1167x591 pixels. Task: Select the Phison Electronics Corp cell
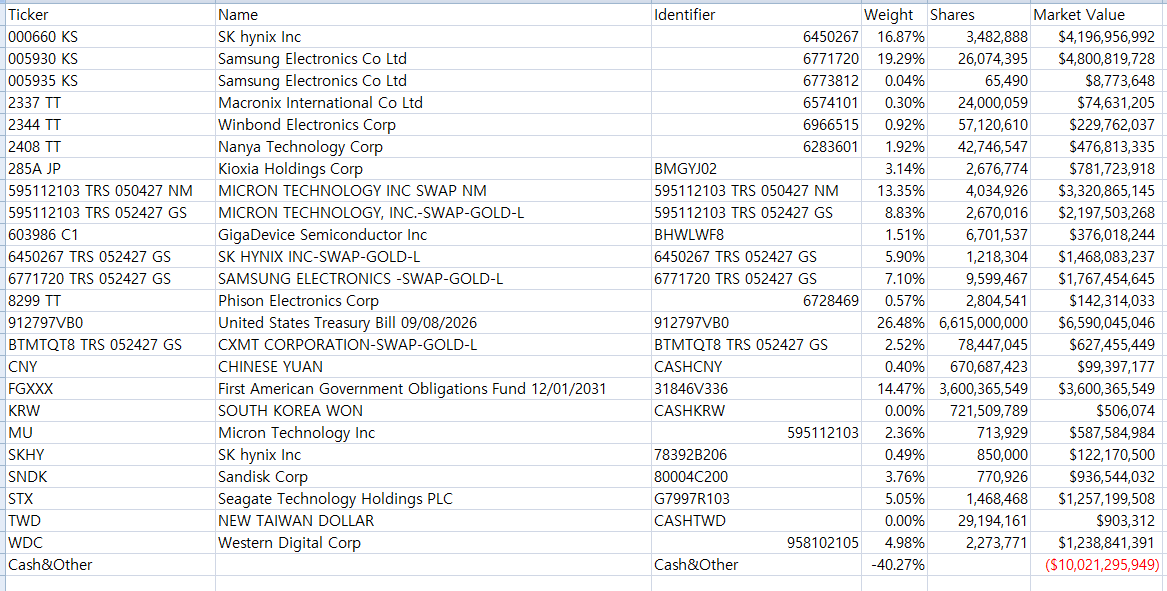click(433, 301)
